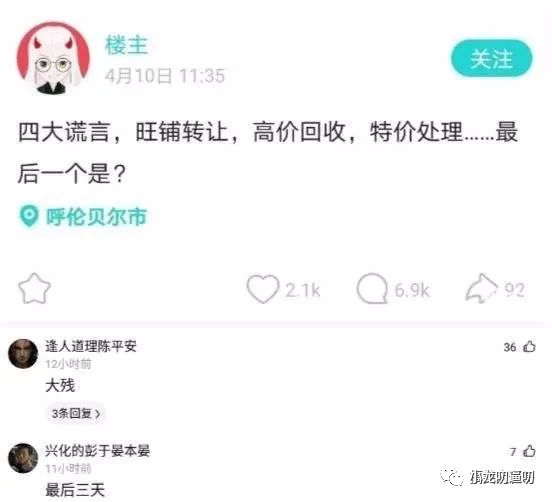Follow the poster with 关注 button
Viewport: 552px width, 502px height.
[x=491, y=58]
